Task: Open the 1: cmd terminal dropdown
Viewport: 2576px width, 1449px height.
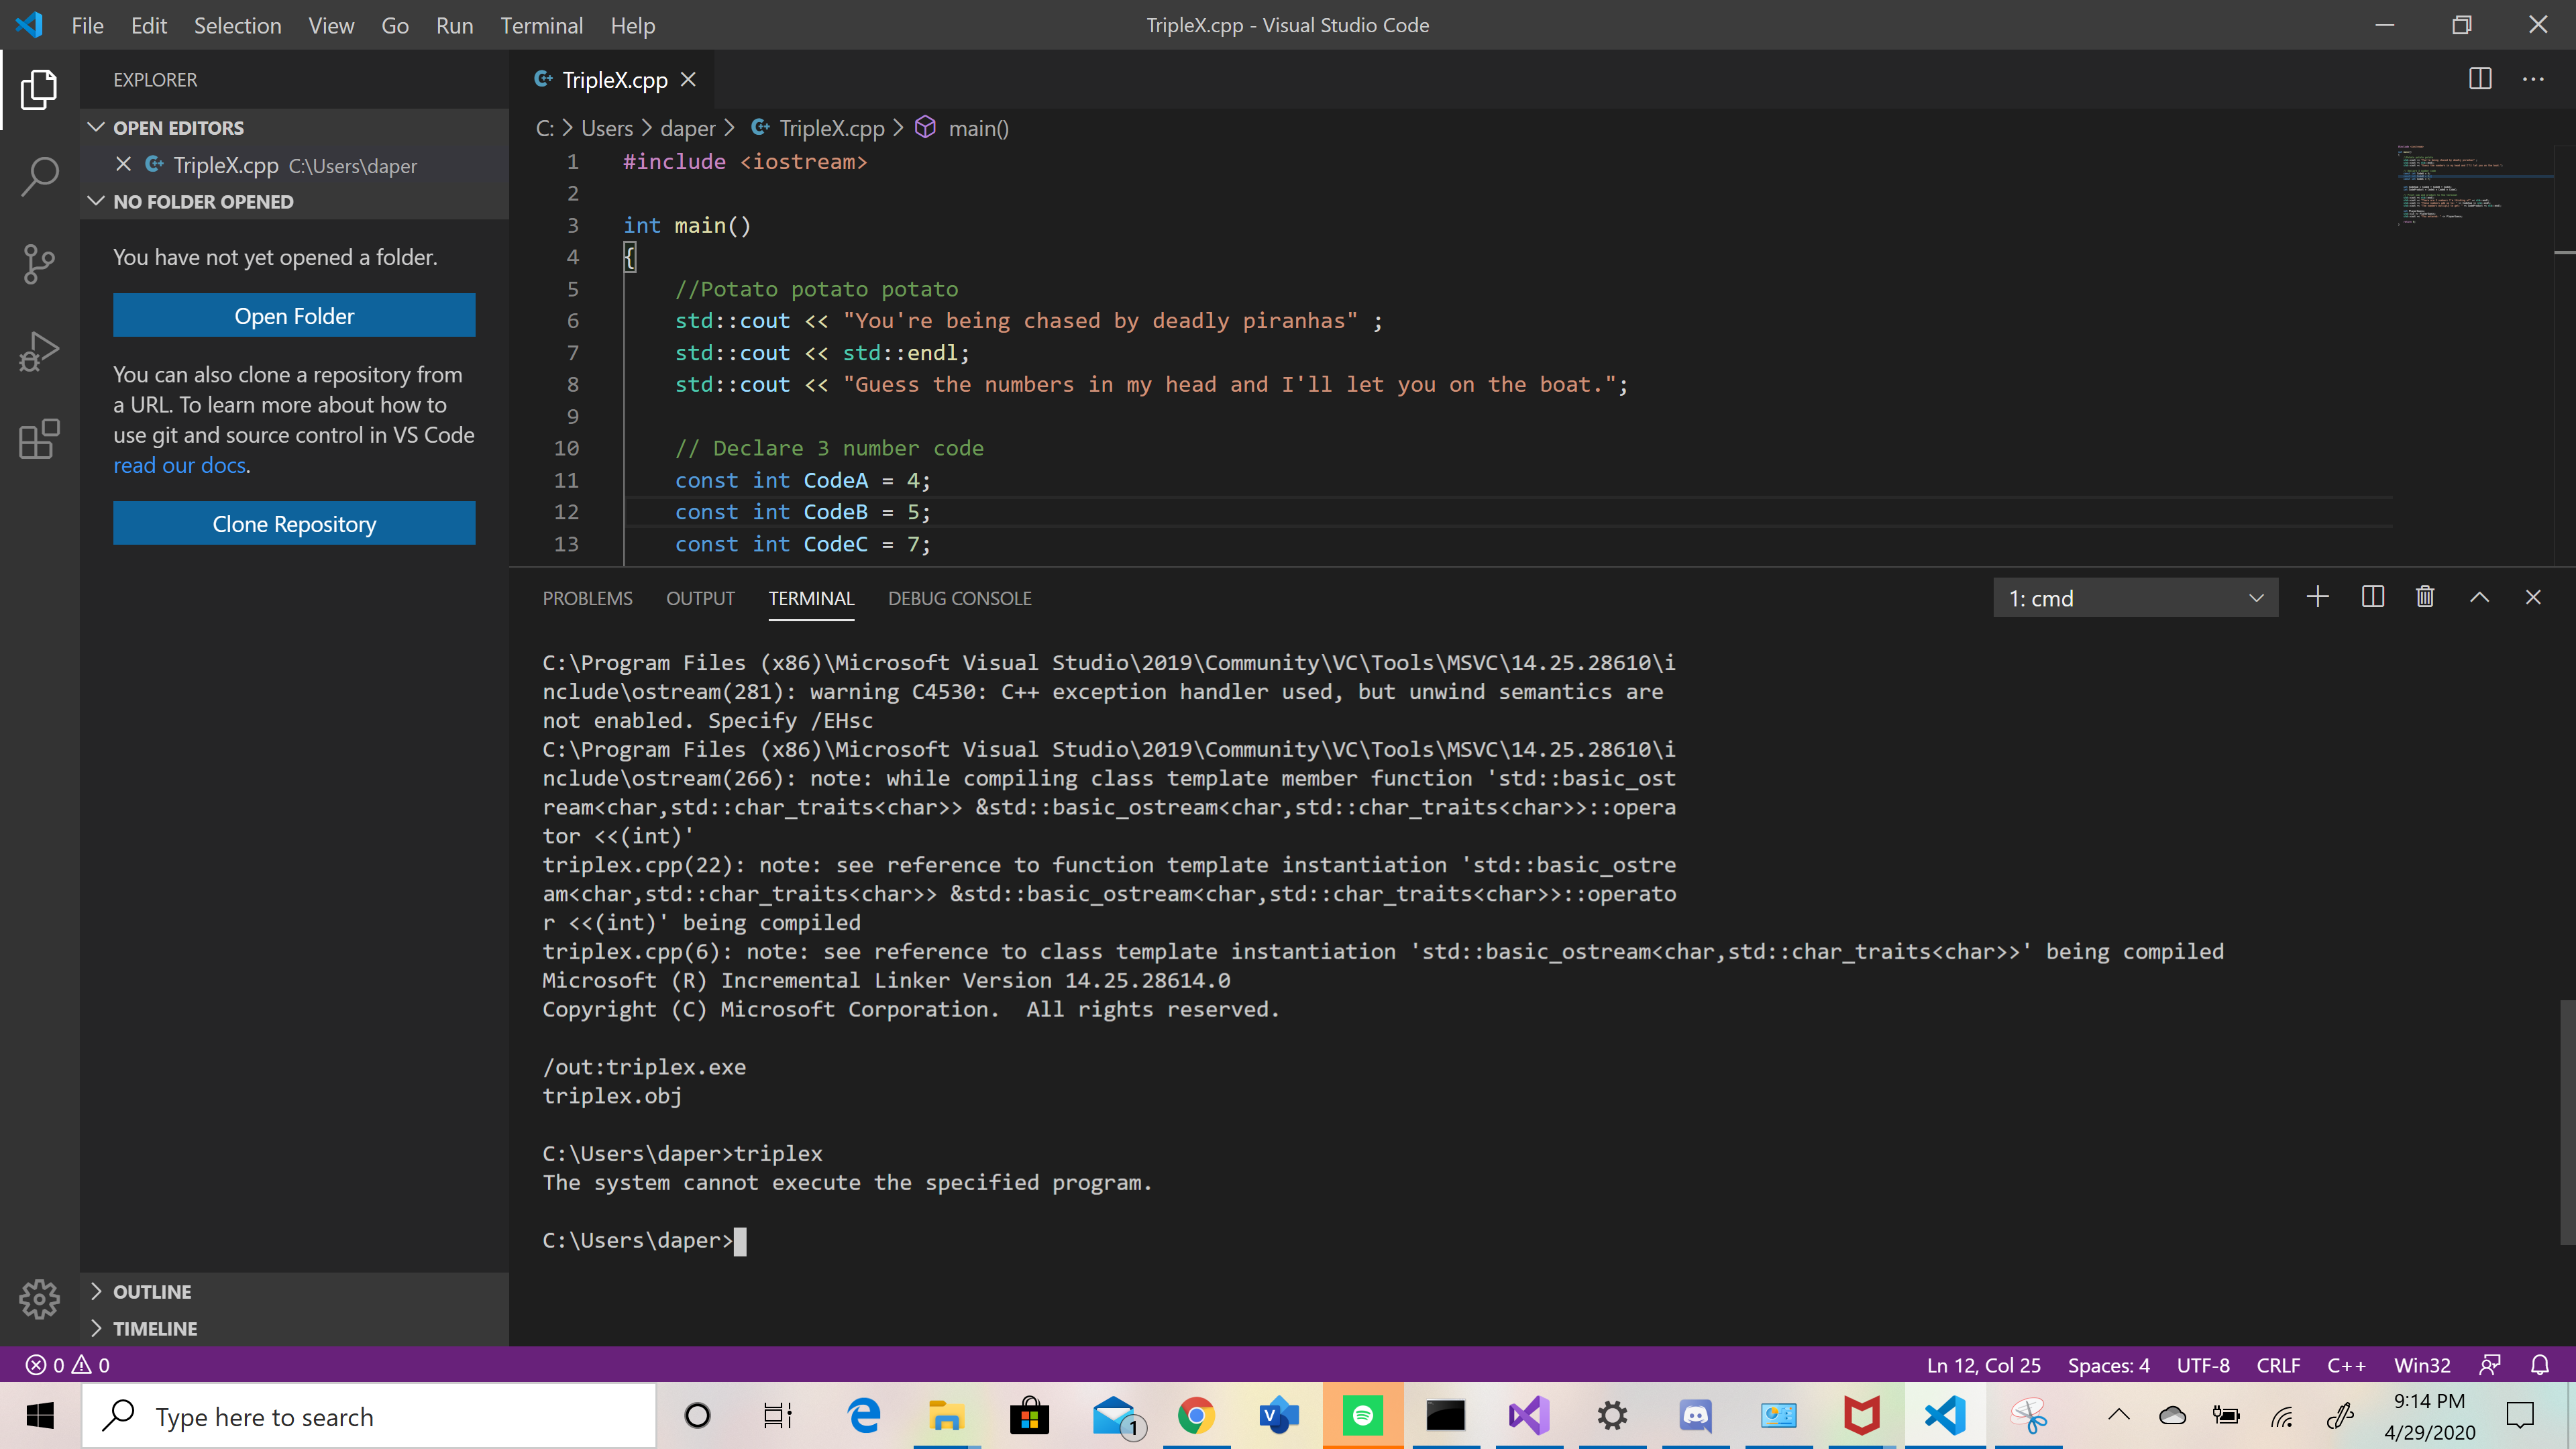Action: click(2135, 598)
